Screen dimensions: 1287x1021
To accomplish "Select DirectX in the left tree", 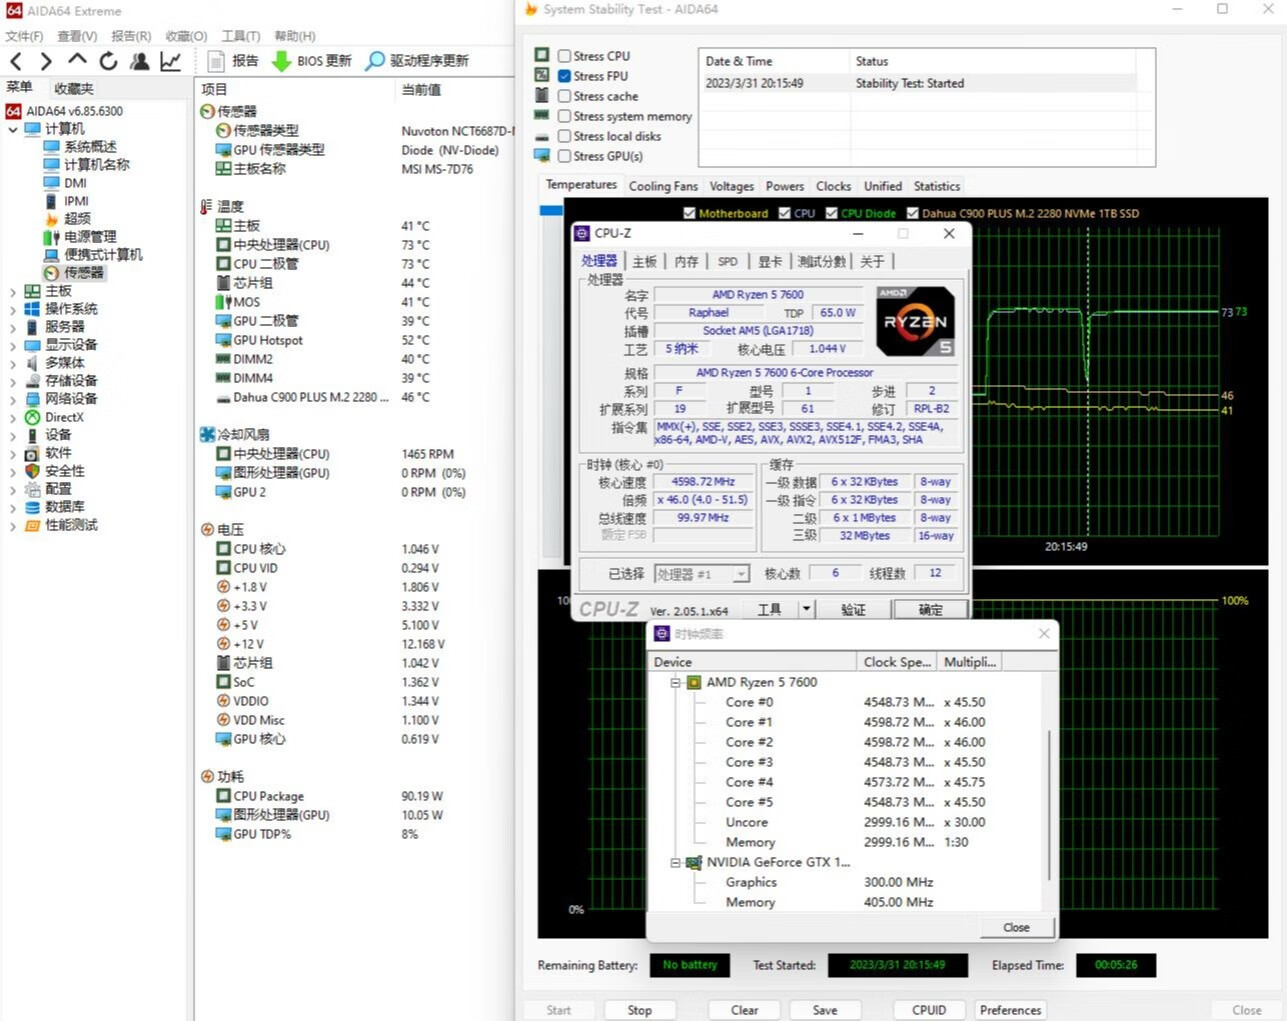I will click(x=54, y=417).
